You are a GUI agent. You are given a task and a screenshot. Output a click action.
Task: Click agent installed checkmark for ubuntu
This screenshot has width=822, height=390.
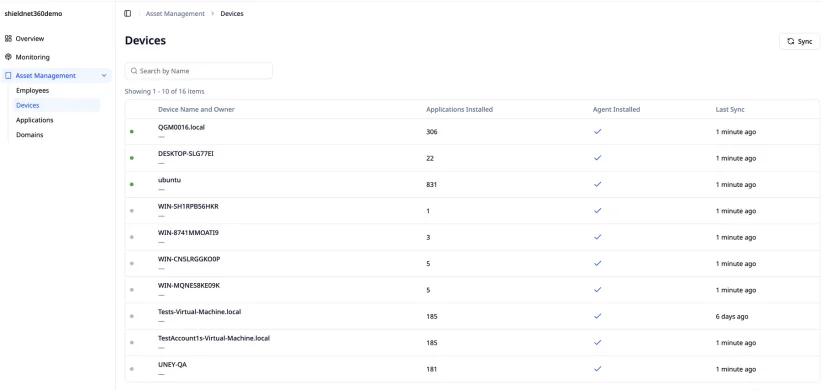pyautogui.click(x=597, y=185)
